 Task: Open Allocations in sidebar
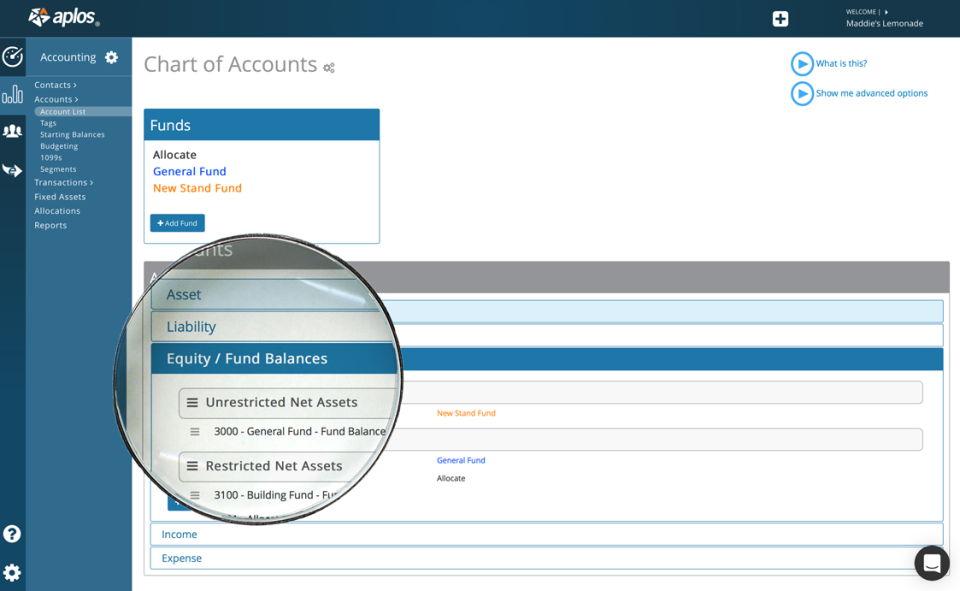tap(57, 211)
